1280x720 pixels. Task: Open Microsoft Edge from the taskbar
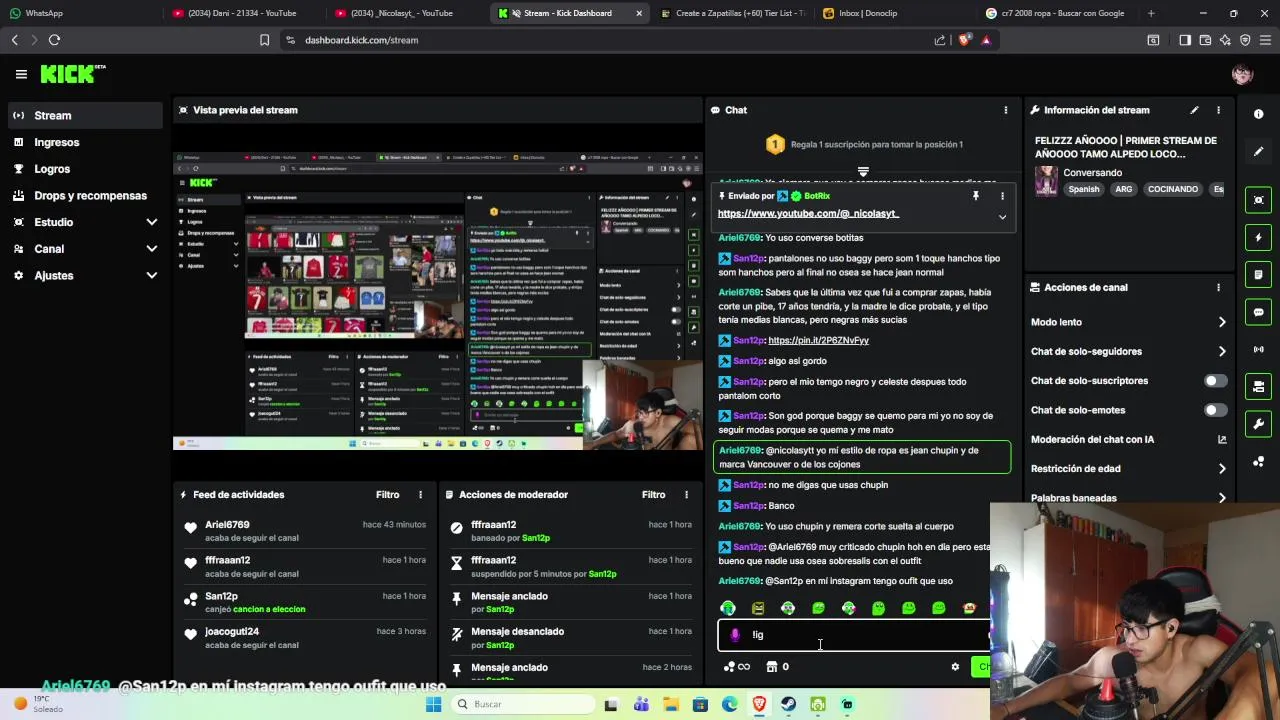[x=729, y=704]
